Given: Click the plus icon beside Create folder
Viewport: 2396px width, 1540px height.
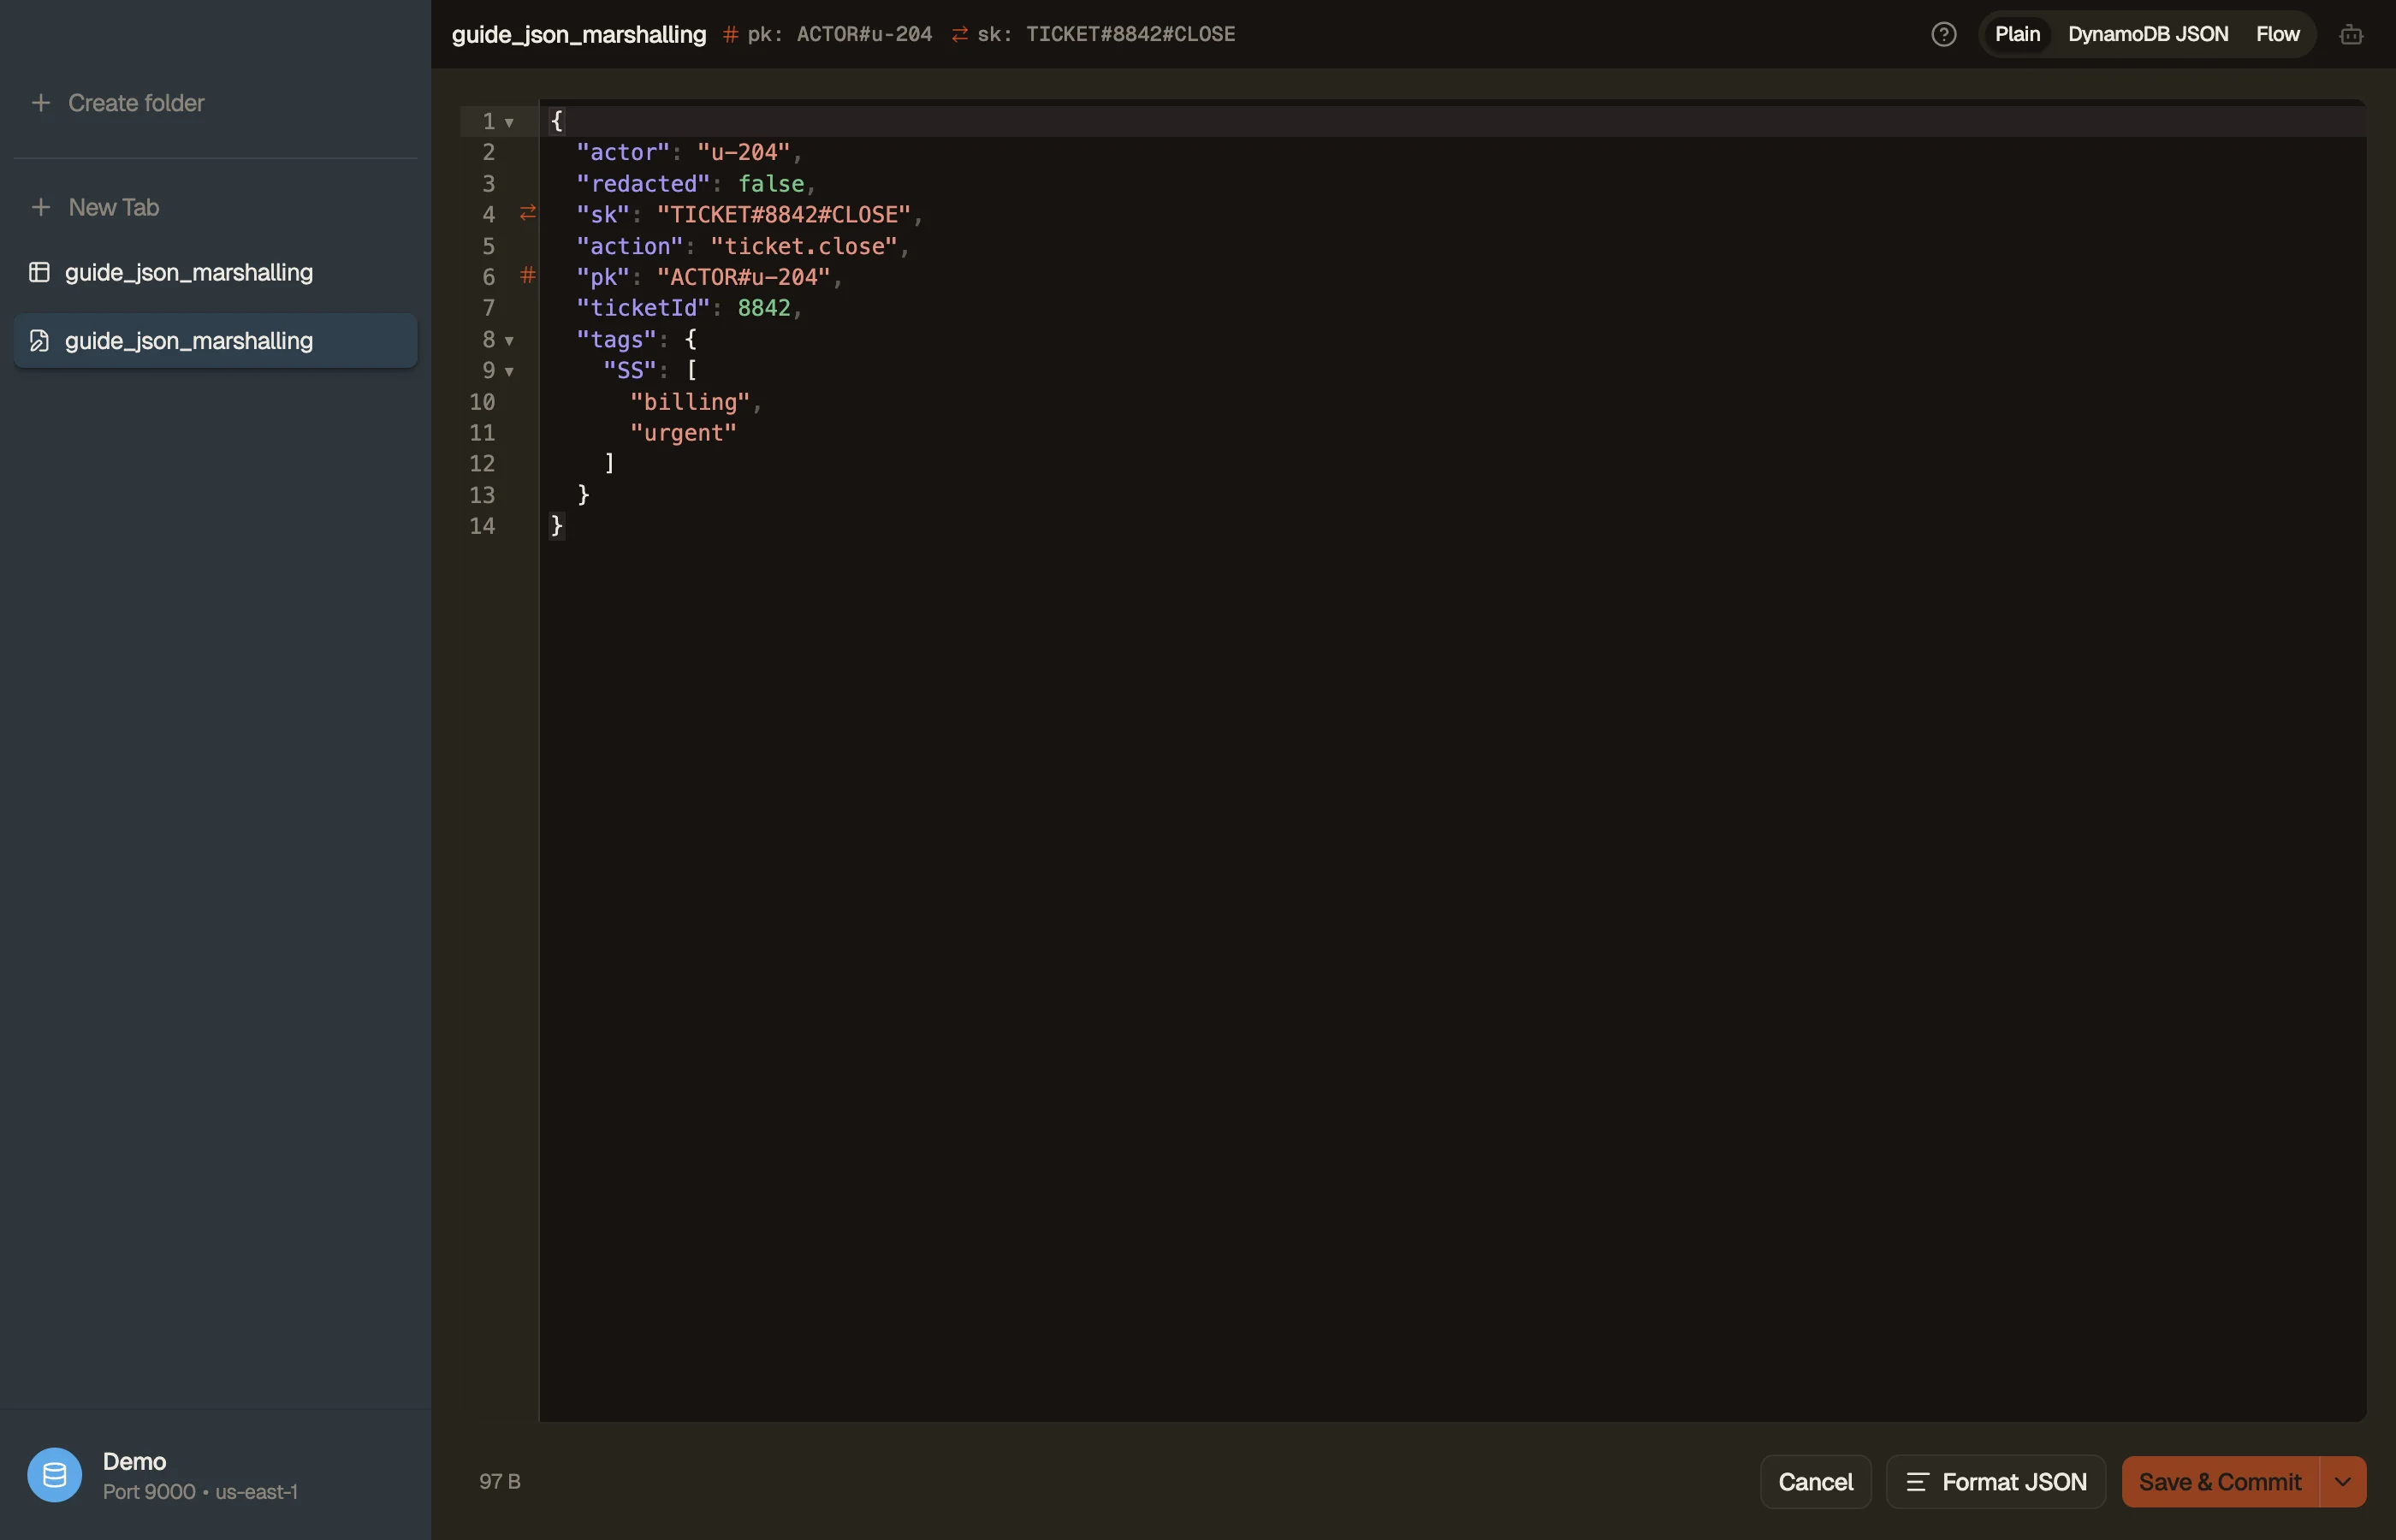Looking at the screenshot, I should 41,103.
